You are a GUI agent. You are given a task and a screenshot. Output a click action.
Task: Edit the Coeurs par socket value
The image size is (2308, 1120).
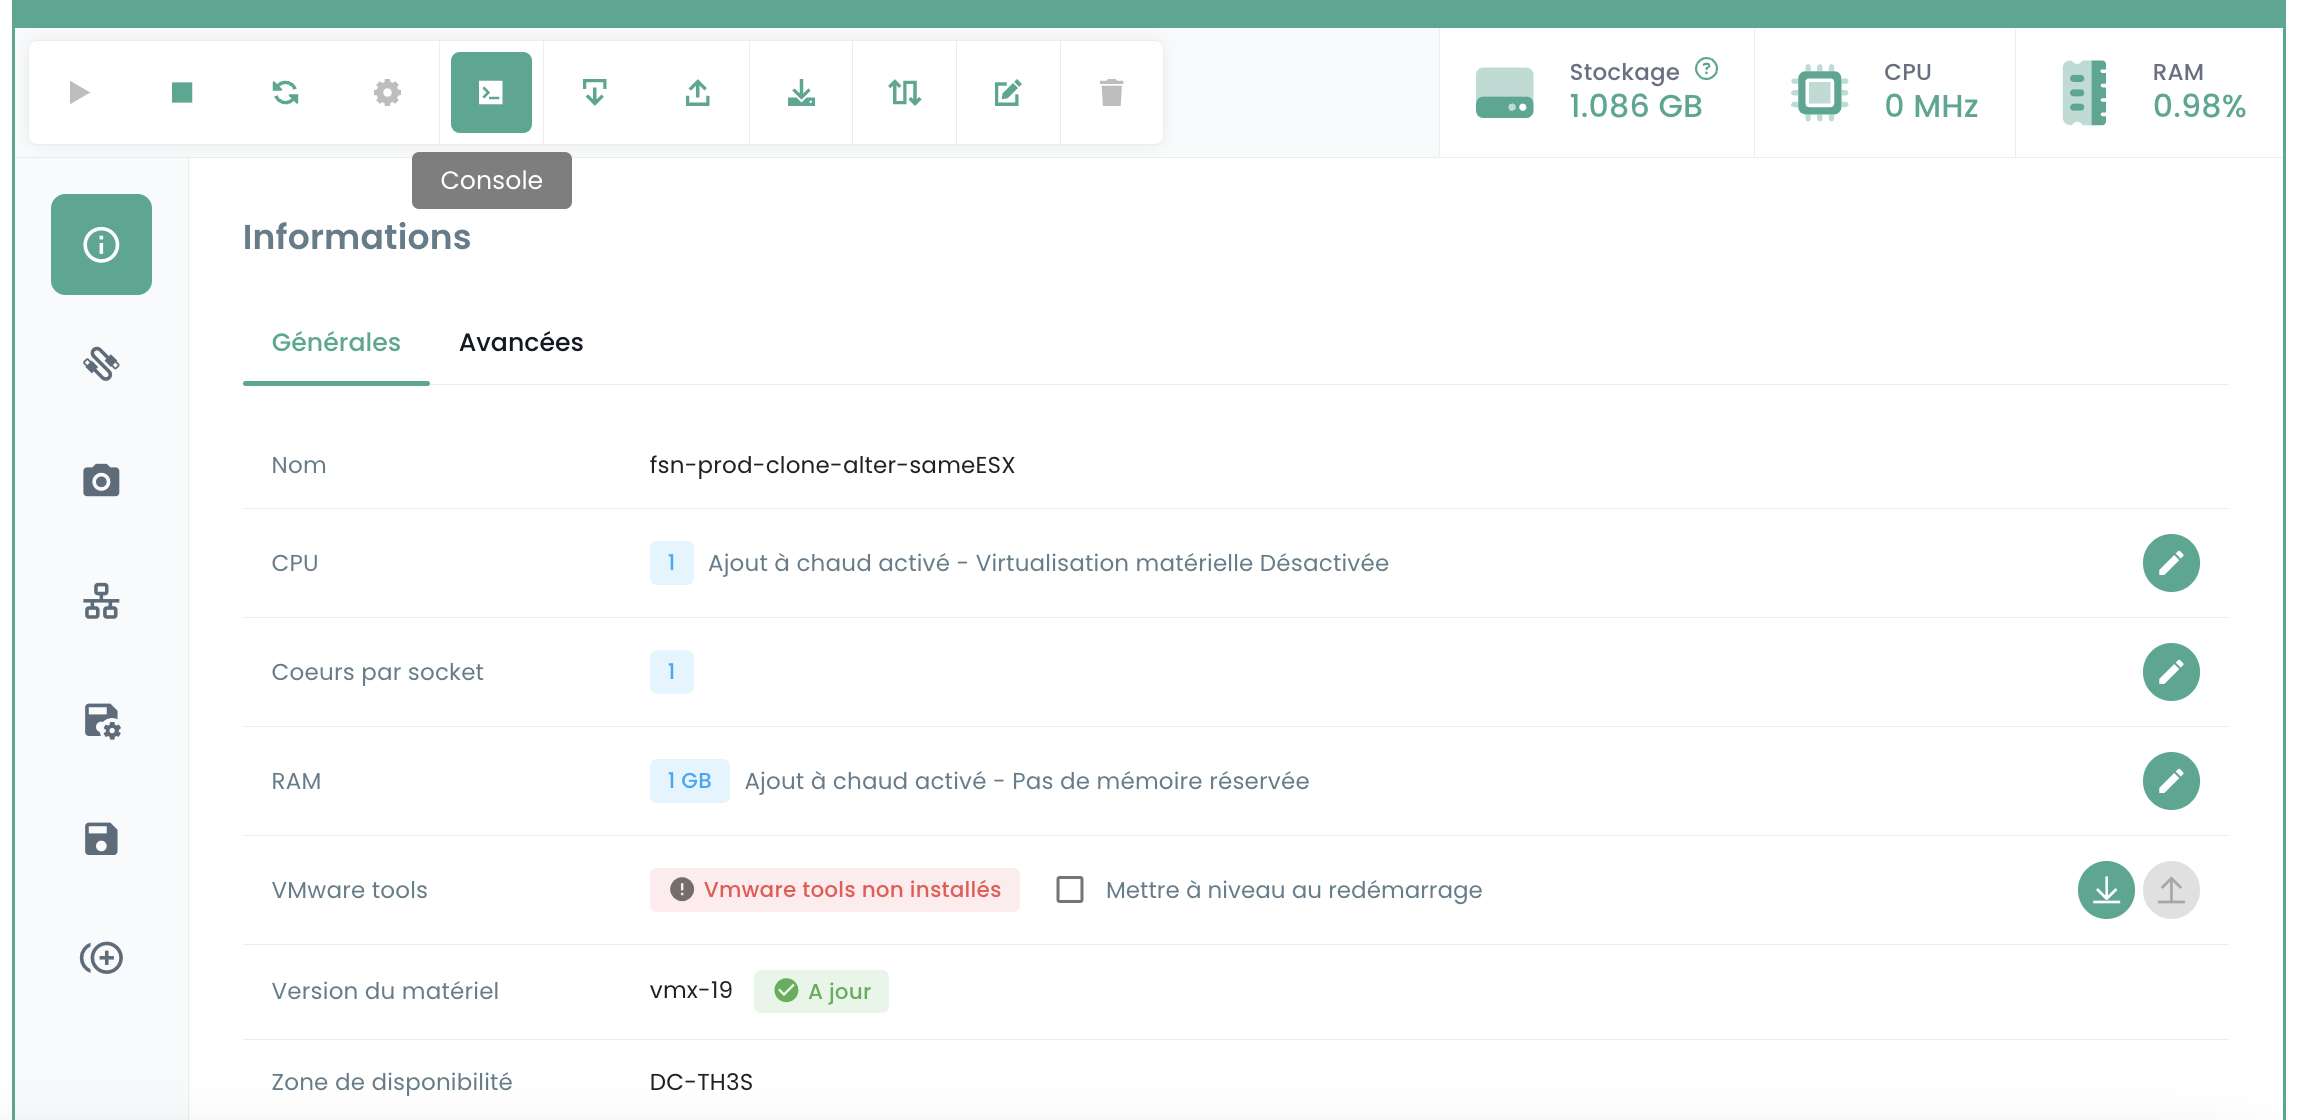pos(2170,672)
